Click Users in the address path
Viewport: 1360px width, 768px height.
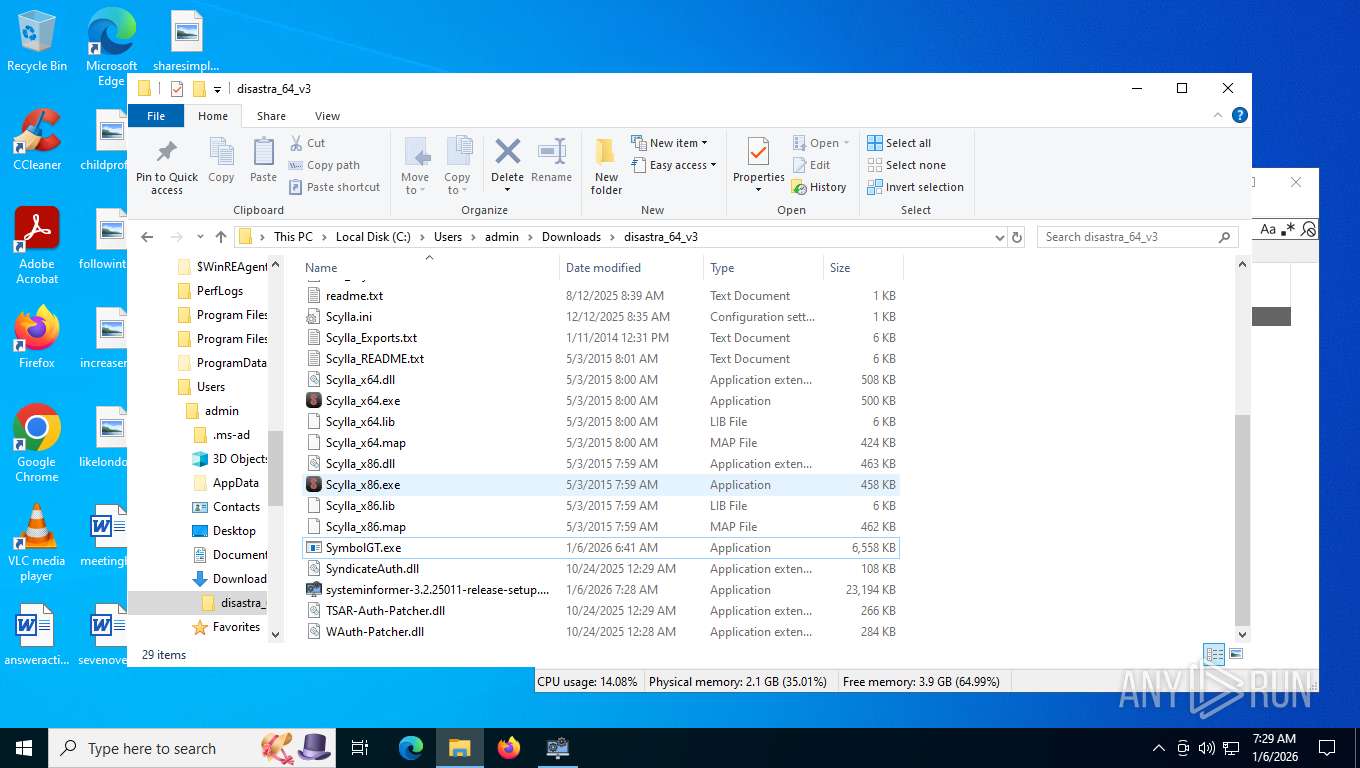pyautogui.click(x=448, y=237)
